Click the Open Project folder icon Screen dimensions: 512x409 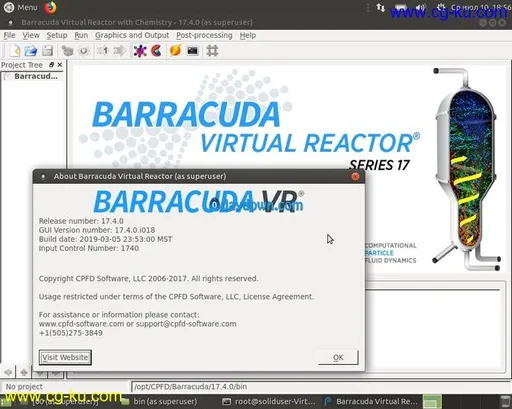click(x=31, y=51)
